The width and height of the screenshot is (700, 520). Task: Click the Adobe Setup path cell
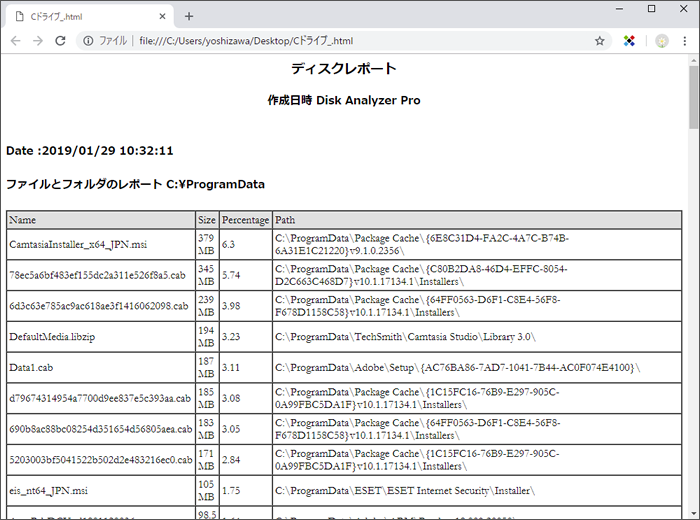pos(477,368)
